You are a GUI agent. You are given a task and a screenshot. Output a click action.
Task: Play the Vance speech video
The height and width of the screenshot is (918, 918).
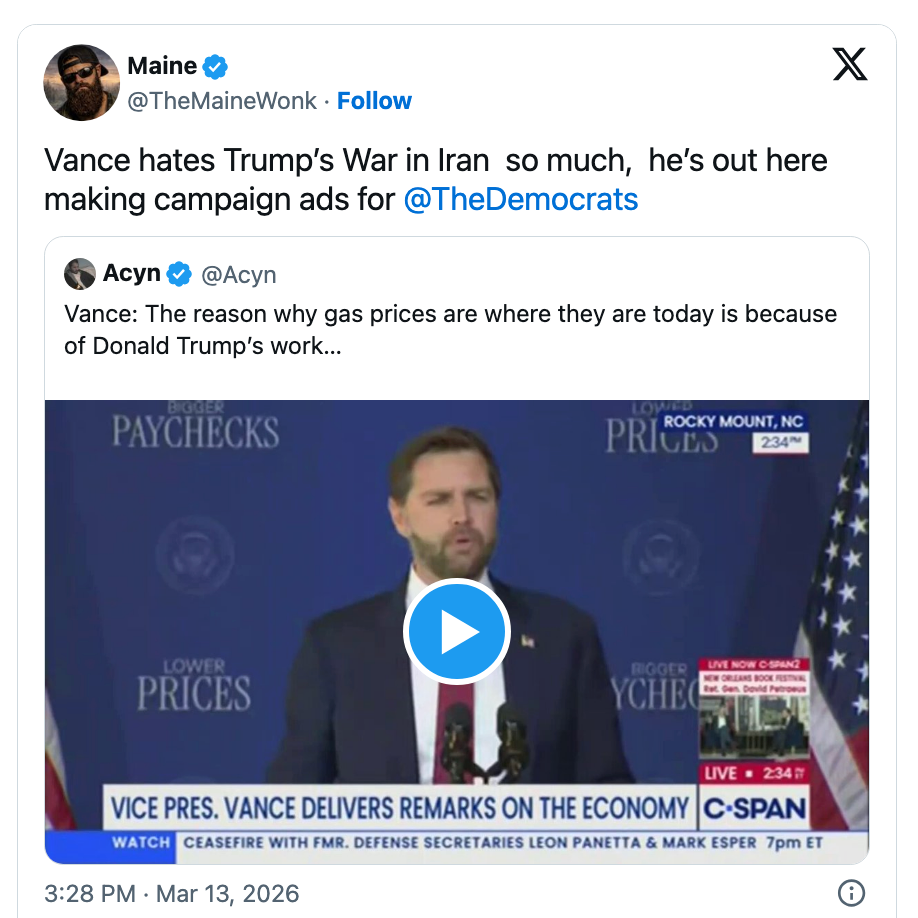coord(457,631)
